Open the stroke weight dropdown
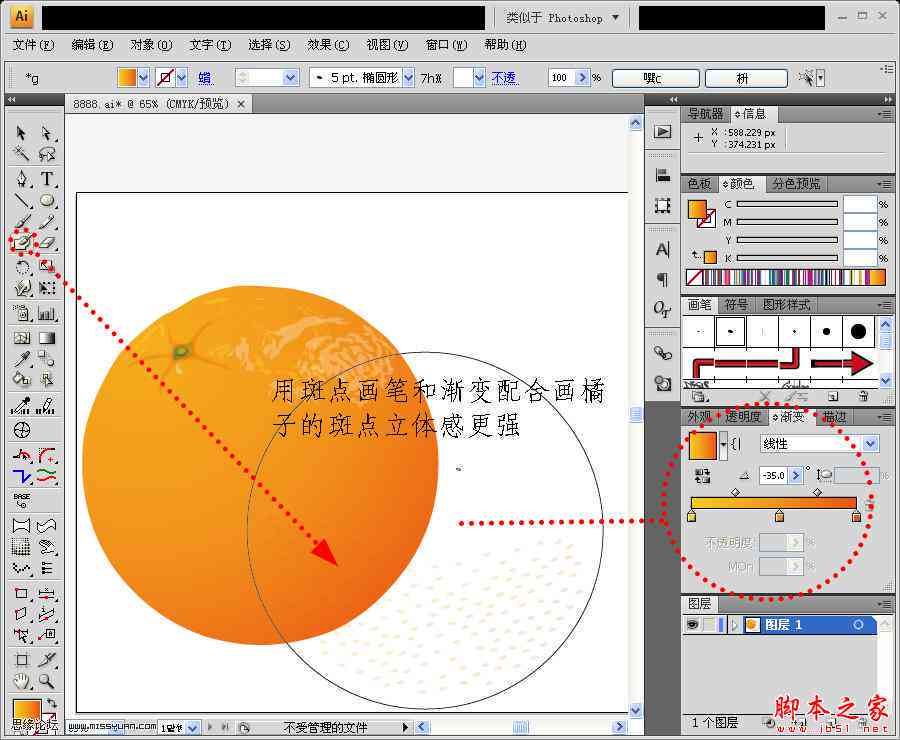The height and width of the screenshot is (740, 900). (291, 78)
